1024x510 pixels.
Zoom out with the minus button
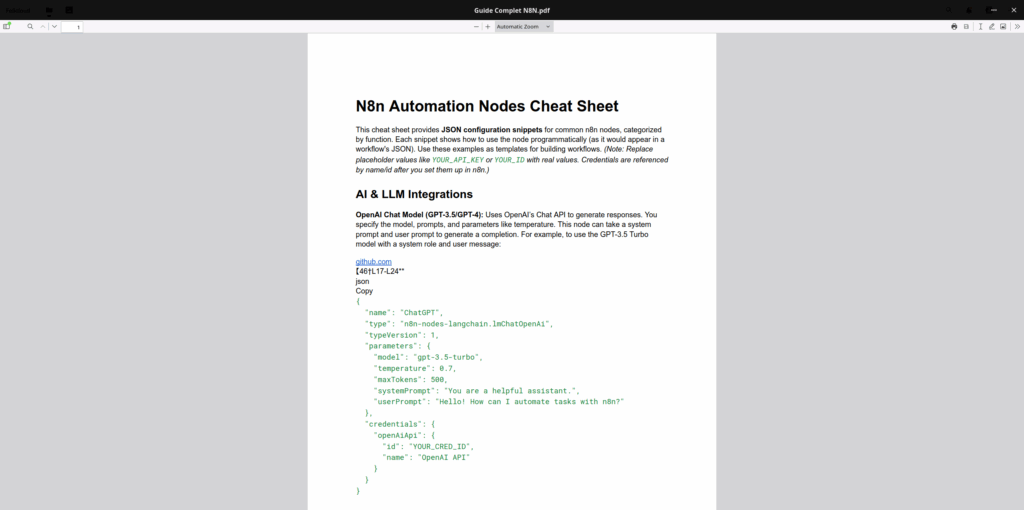point(476,27)
